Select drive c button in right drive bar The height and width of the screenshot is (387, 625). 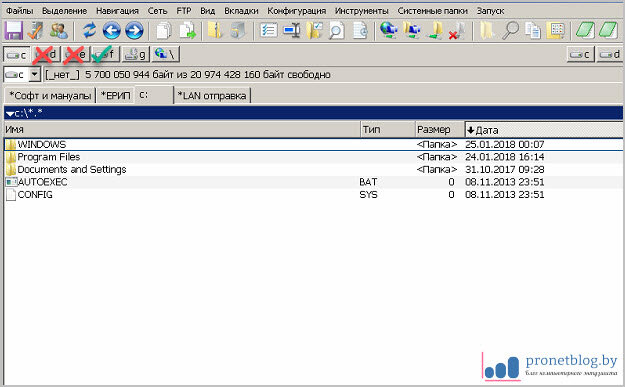tap(581, 55)
